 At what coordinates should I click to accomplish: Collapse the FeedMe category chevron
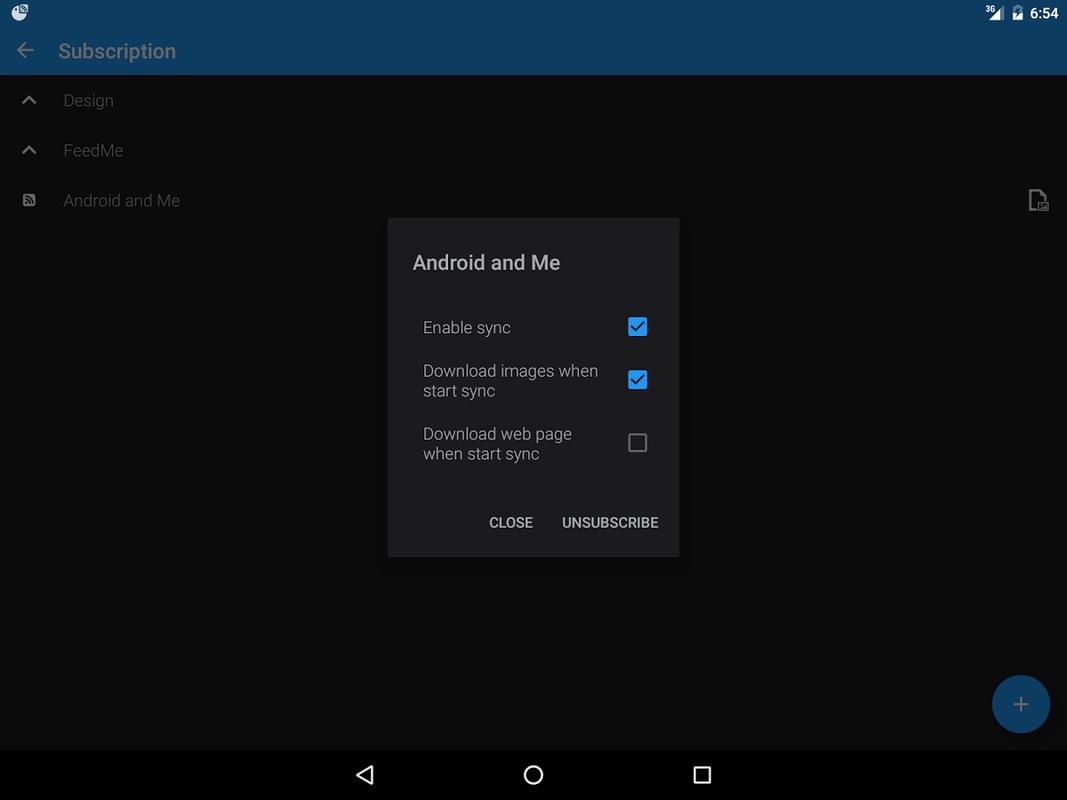tap(29, 150)
